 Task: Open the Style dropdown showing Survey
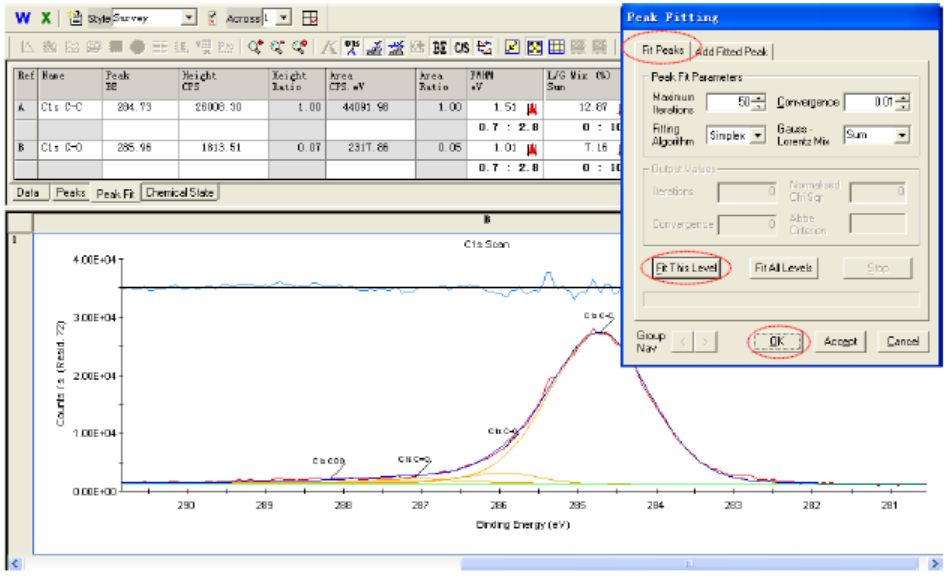(x=190, y=17)
